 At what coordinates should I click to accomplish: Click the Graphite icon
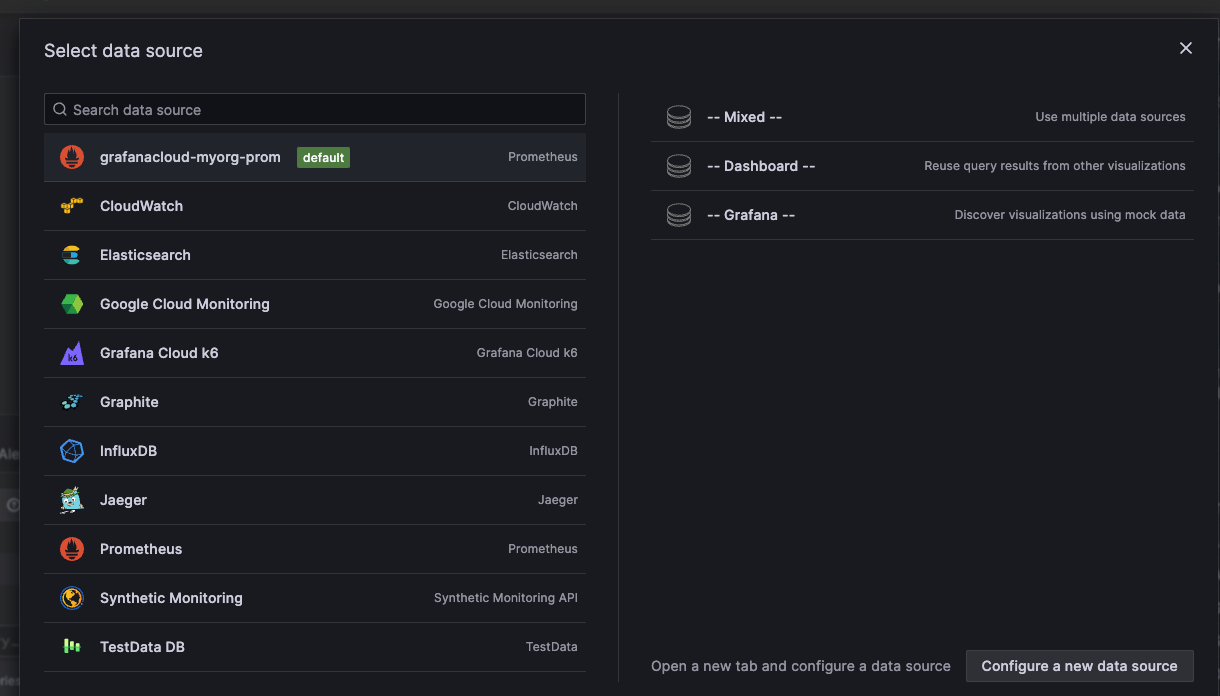[72, 402]
